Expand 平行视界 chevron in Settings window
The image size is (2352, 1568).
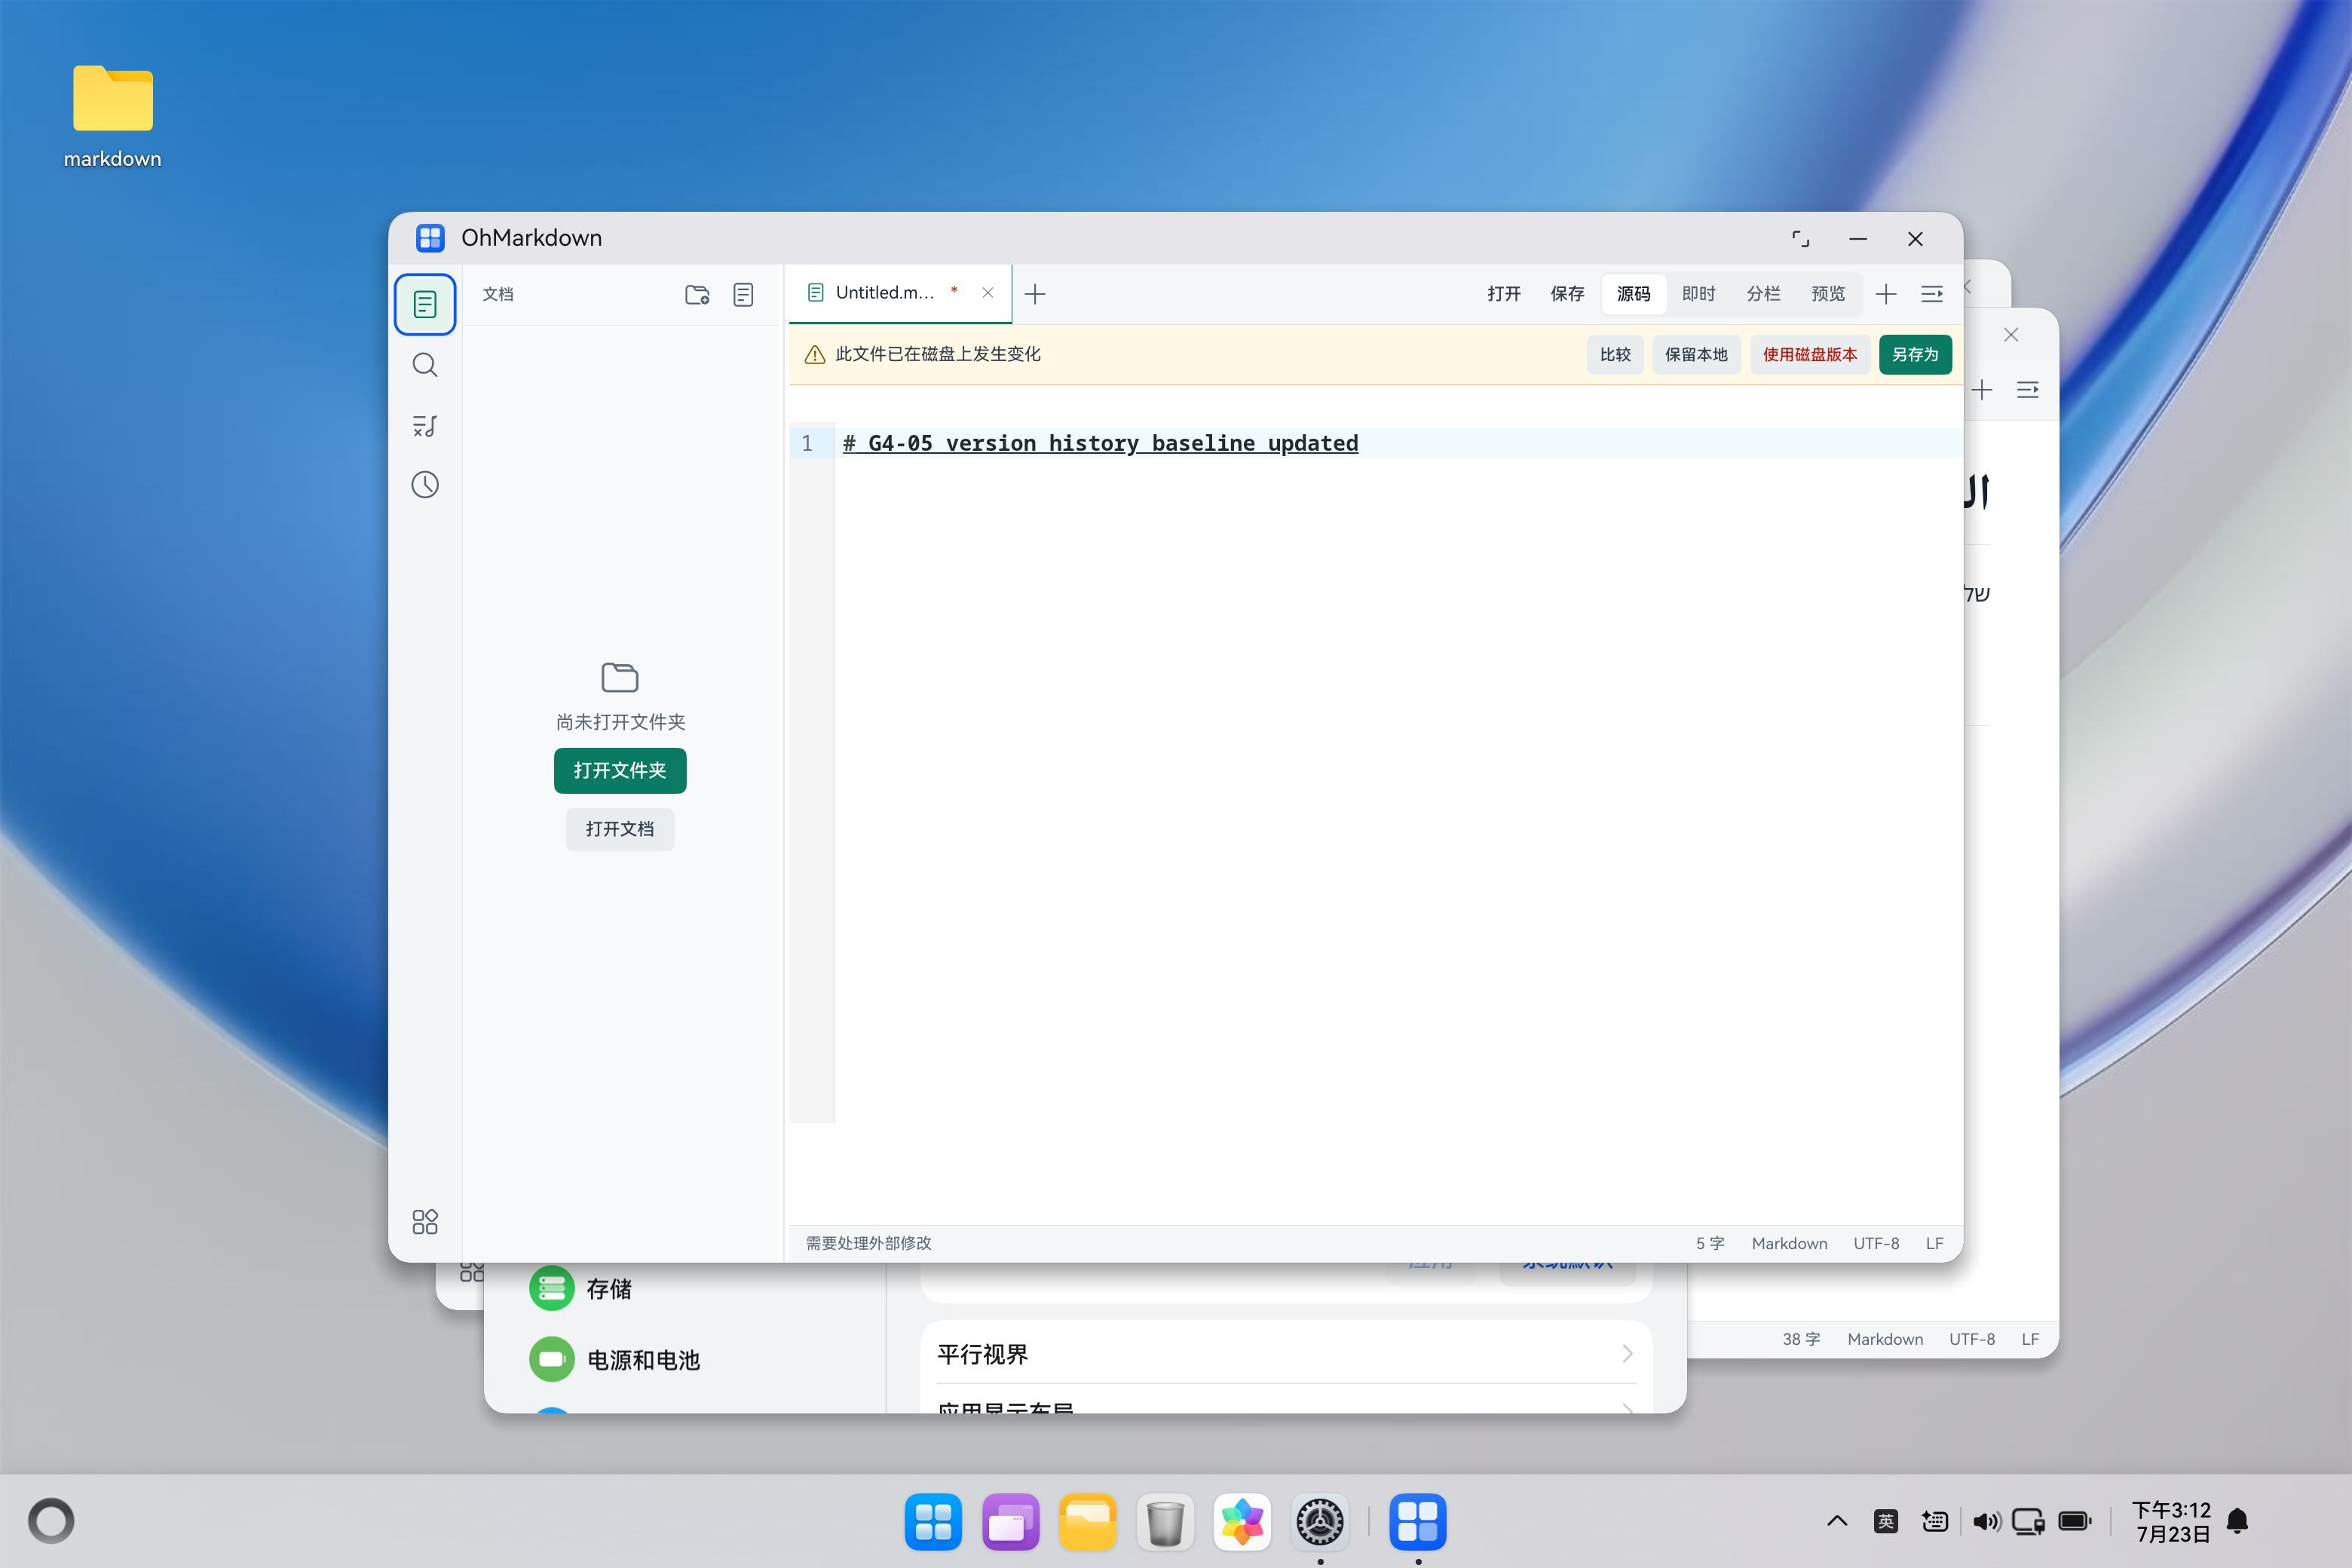(1627, 1354)
